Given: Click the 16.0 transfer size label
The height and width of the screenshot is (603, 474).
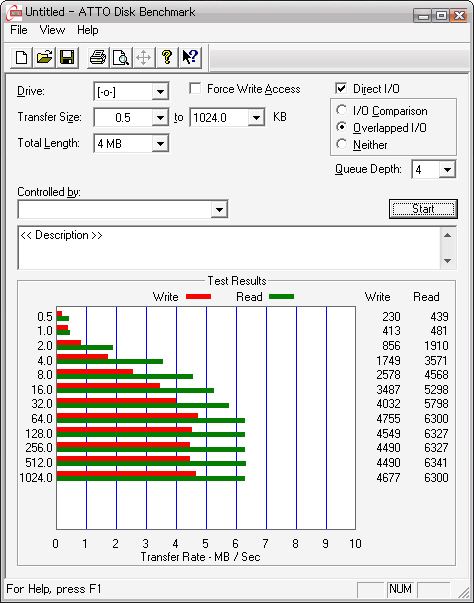Looking at the screenshot, I should tap(42, 390).
